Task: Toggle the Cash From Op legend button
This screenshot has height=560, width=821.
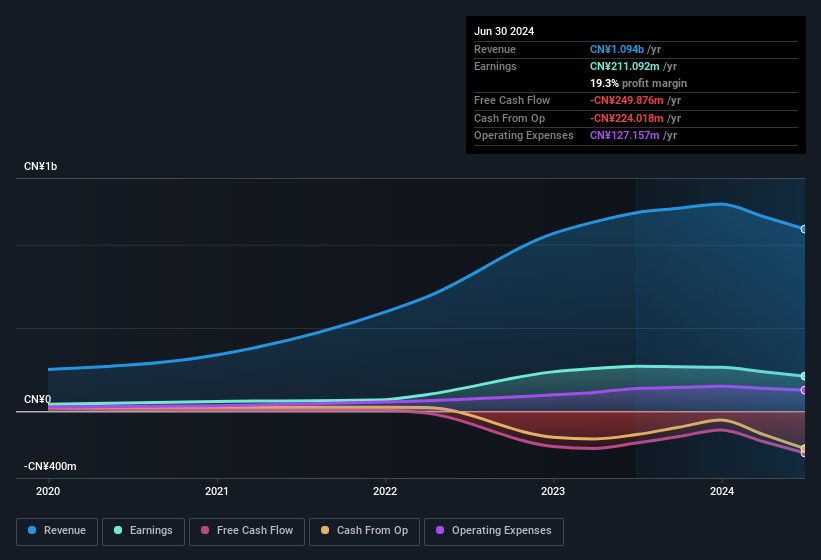Action: pyautogui.click(x=364, y=531)
